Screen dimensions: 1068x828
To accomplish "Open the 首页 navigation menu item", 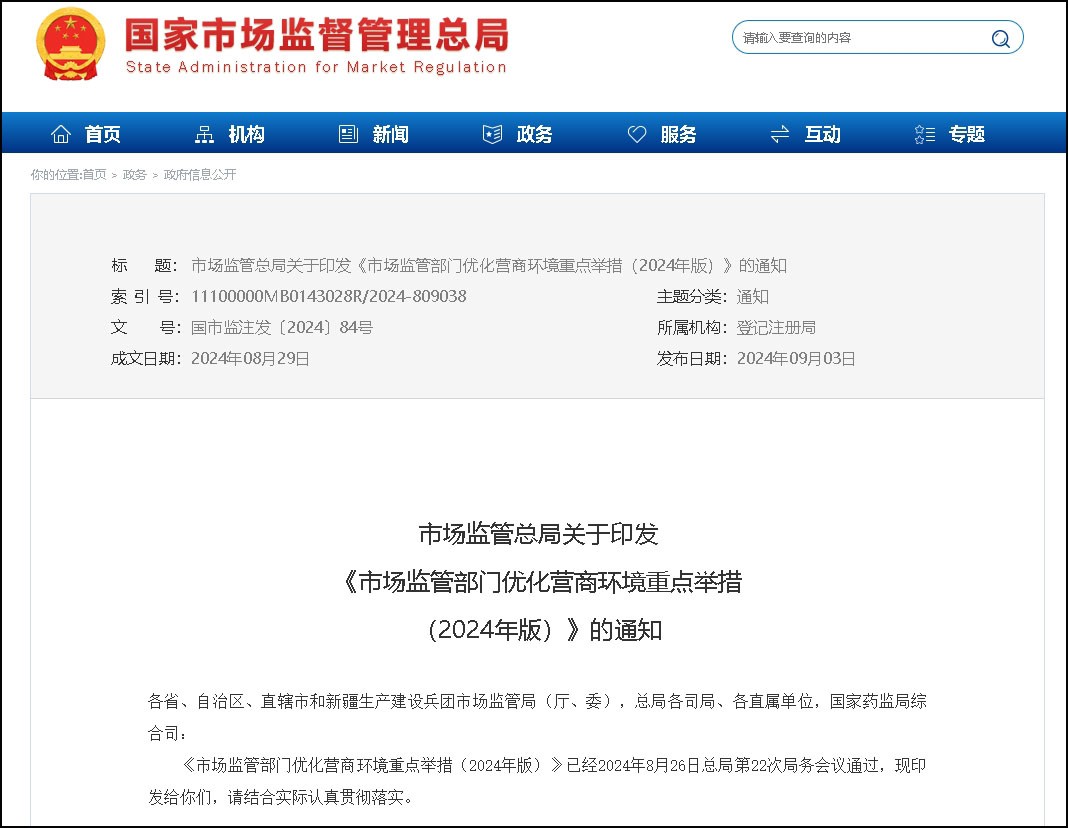I will point(103,134).
